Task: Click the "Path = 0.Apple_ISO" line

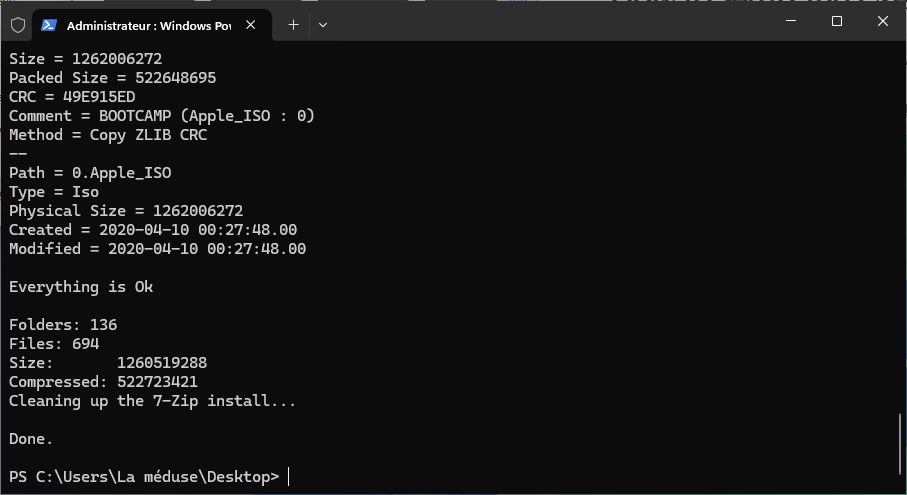Action: point(90,173)
